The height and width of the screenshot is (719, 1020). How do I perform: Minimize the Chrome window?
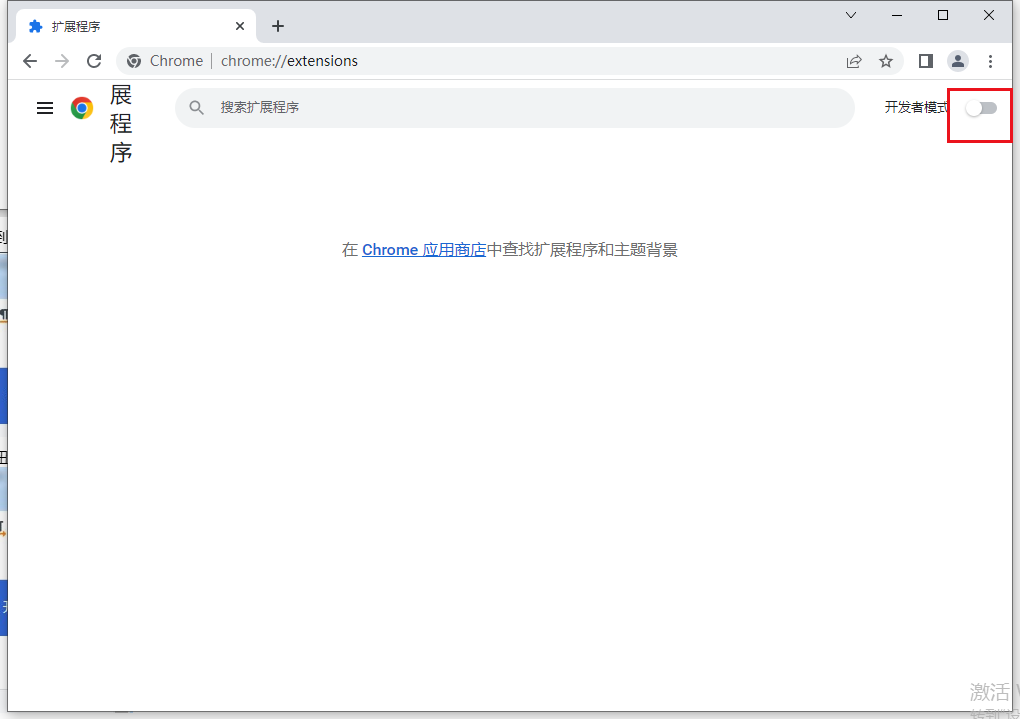pos(897,15)
